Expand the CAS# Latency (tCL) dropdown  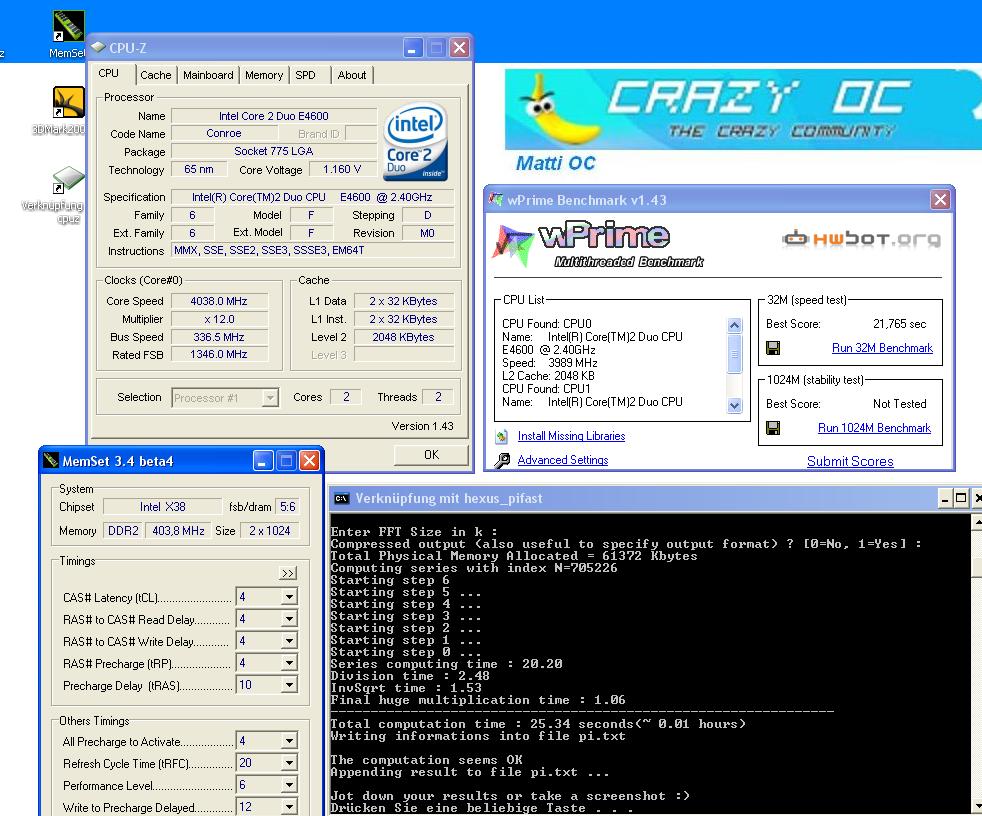[x=289, y=597]
